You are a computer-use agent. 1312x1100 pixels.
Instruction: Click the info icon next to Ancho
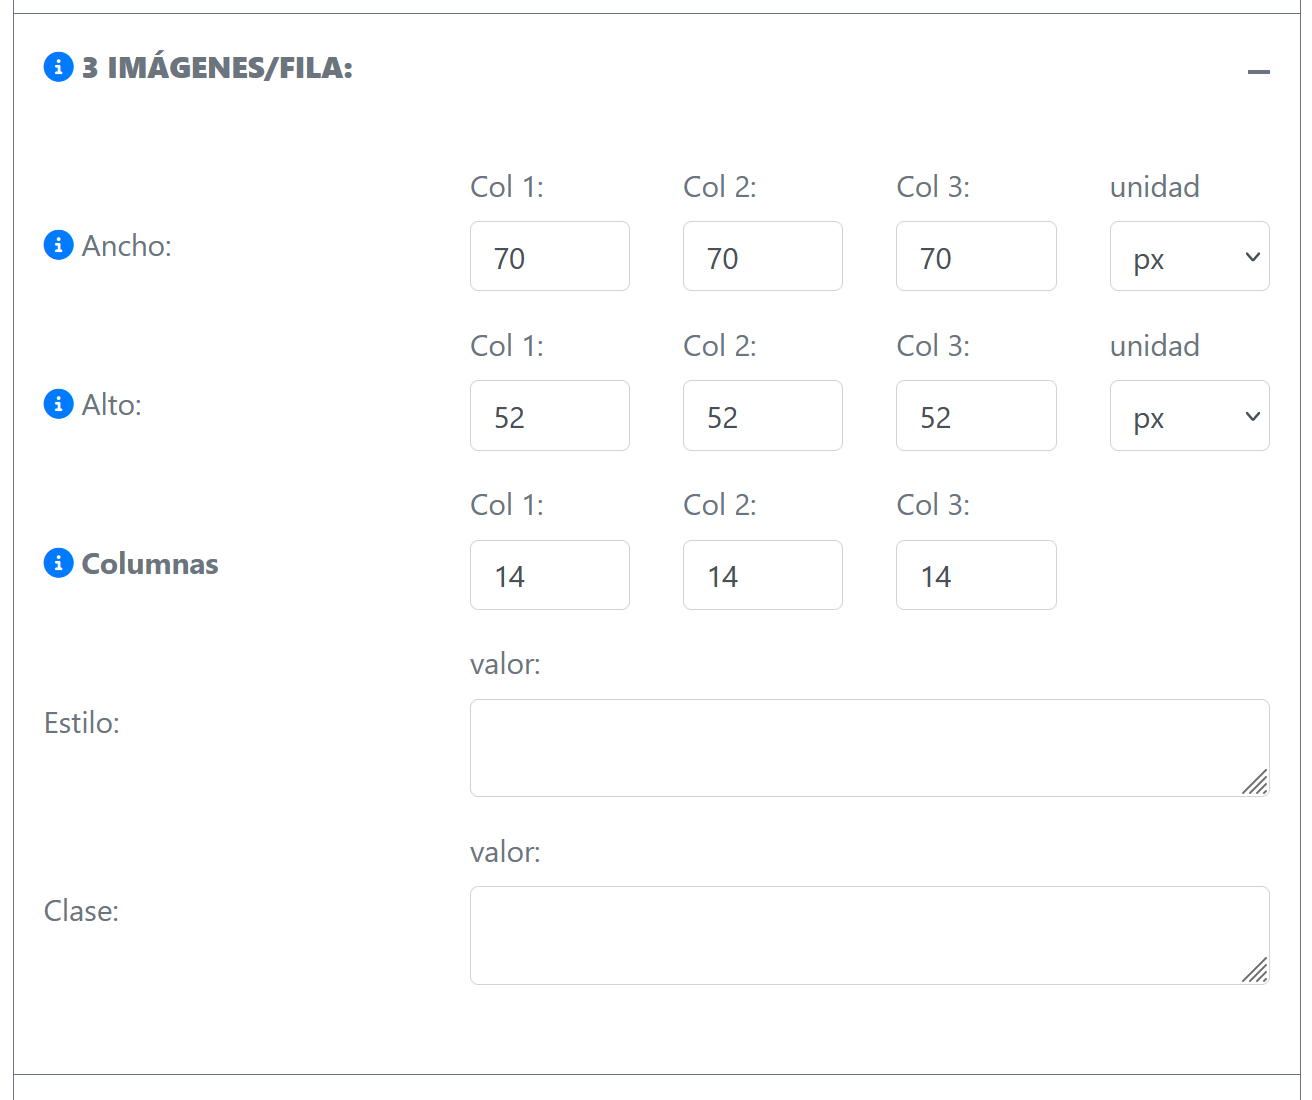point(58,245)
